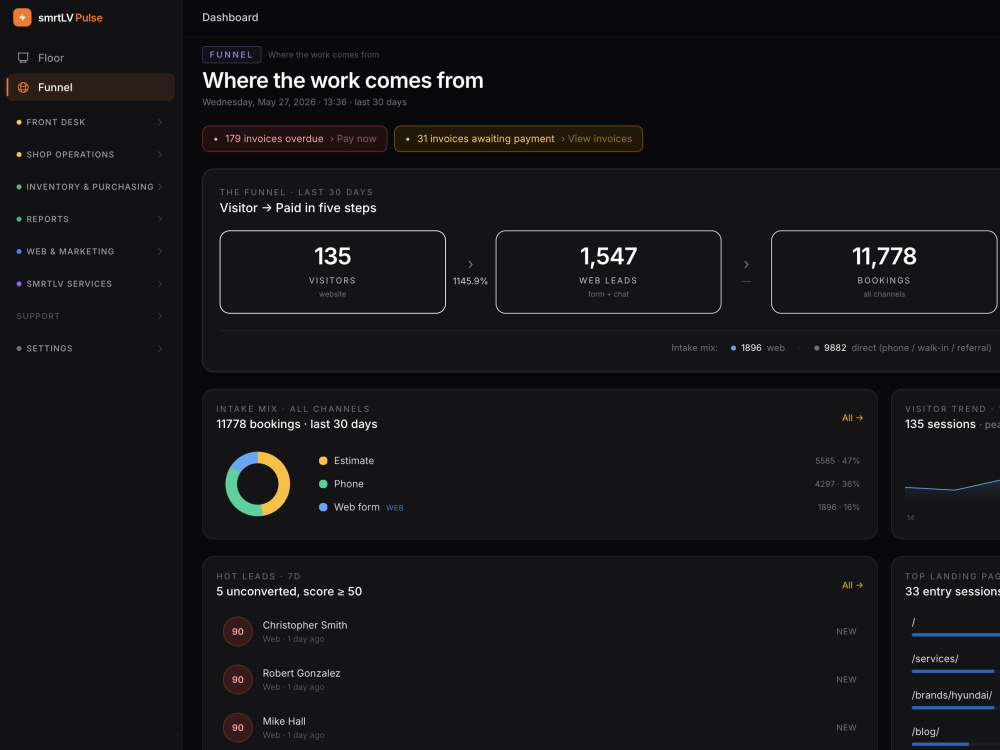Expand Inventory & Purchasing section
This screenshot has width=1000, height=750.
pos(90,187)
